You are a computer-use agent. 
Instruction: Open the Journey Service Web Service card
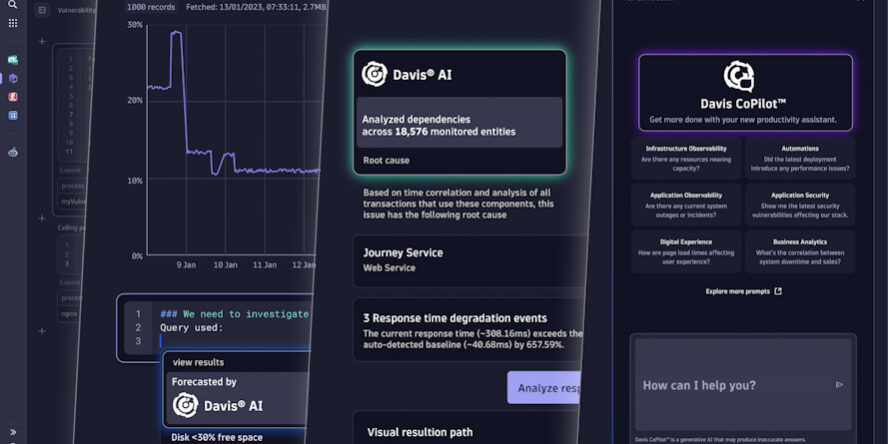click(470, 261)
